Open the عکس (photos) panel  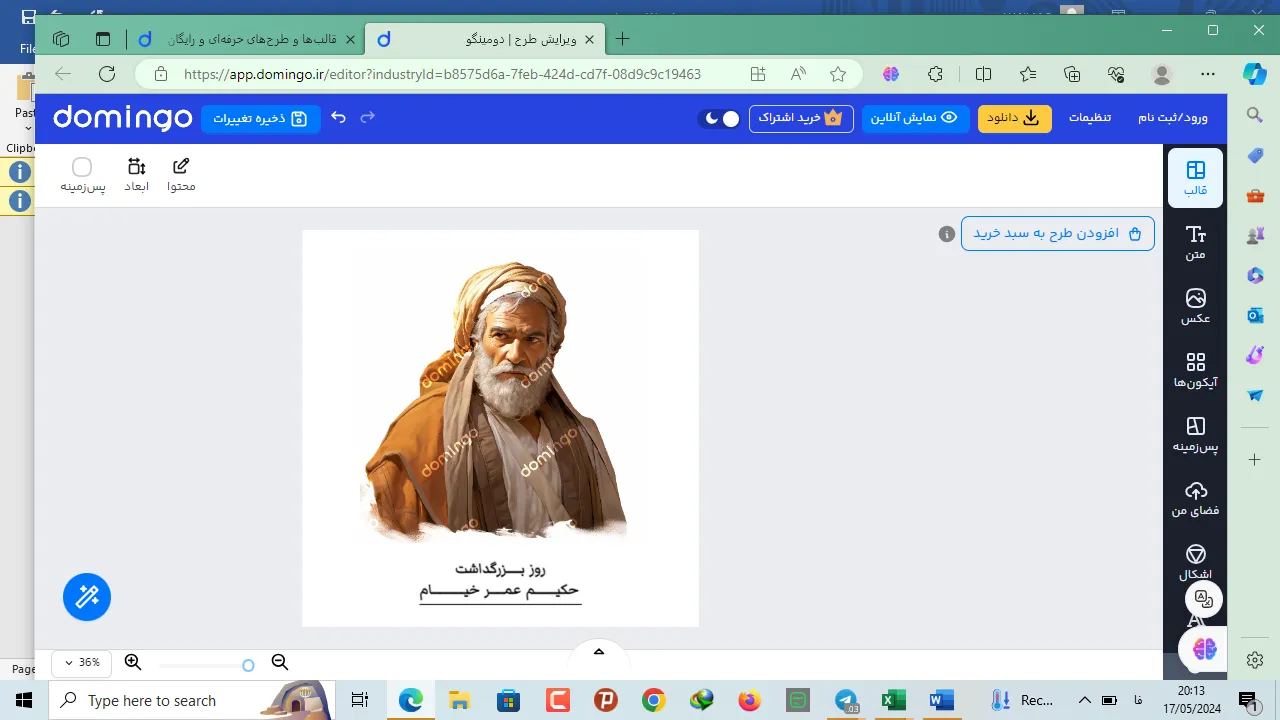click(1195, 306)
